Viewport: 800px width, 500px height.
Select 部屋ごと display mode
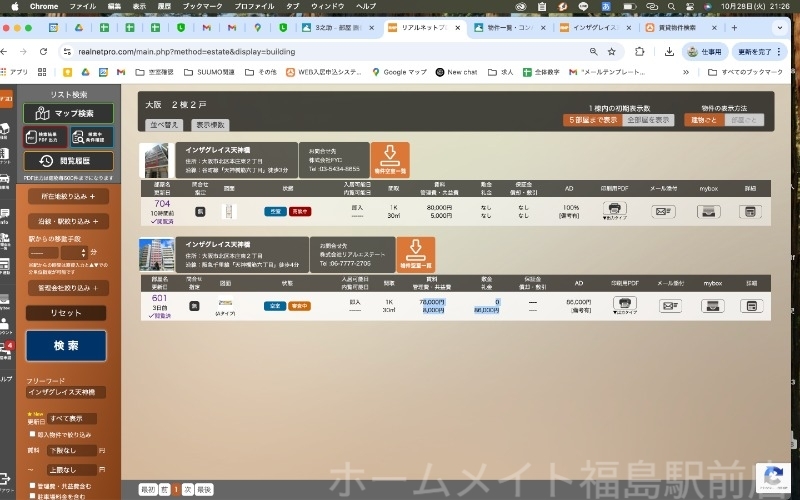point(744,120)
